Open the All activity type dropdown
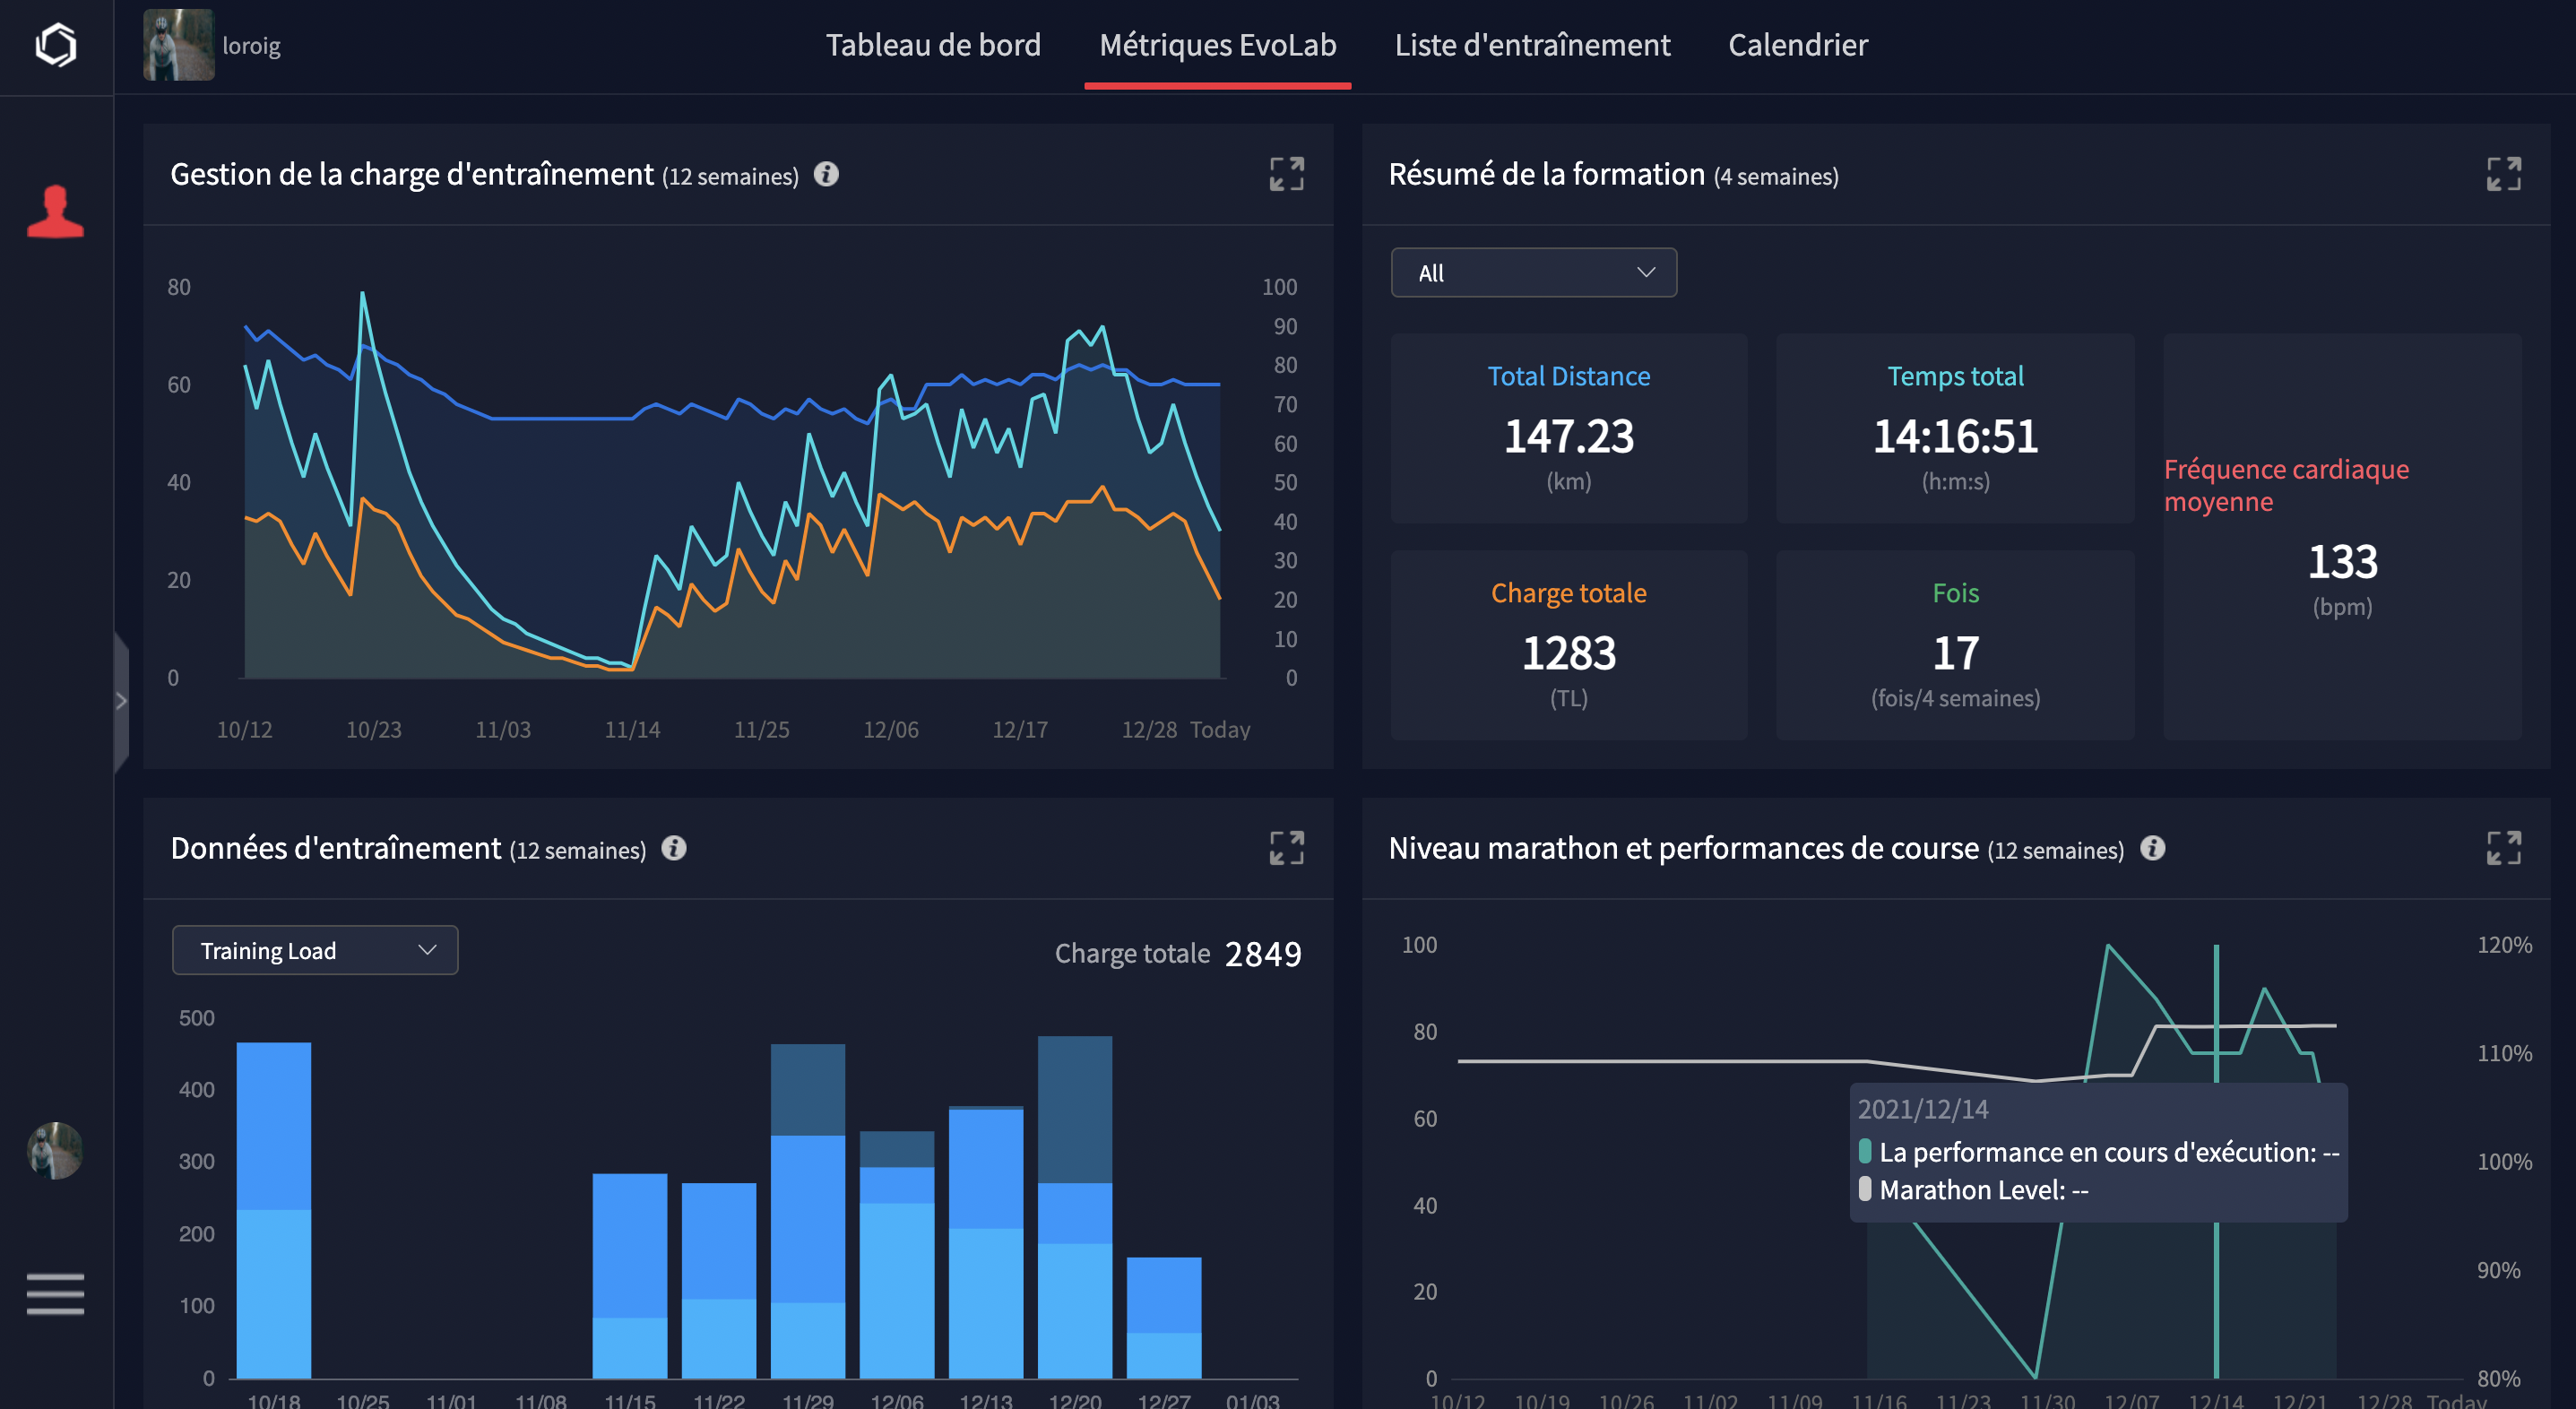2576x1409 pixels. coord(1533,272)
